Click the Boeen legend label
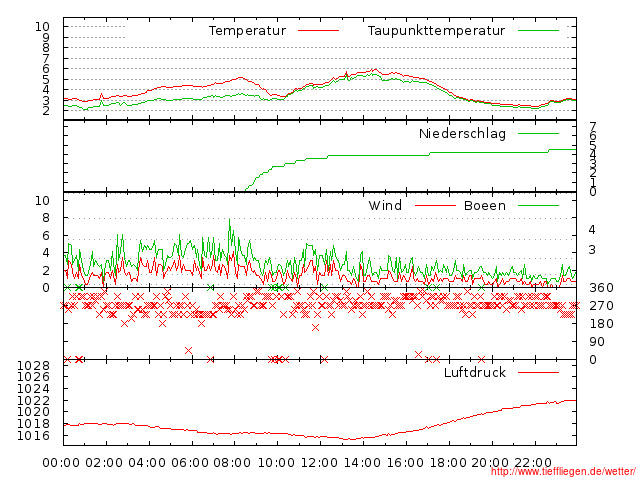The height and width of the screenshot is (480, 640). point(484,205)
